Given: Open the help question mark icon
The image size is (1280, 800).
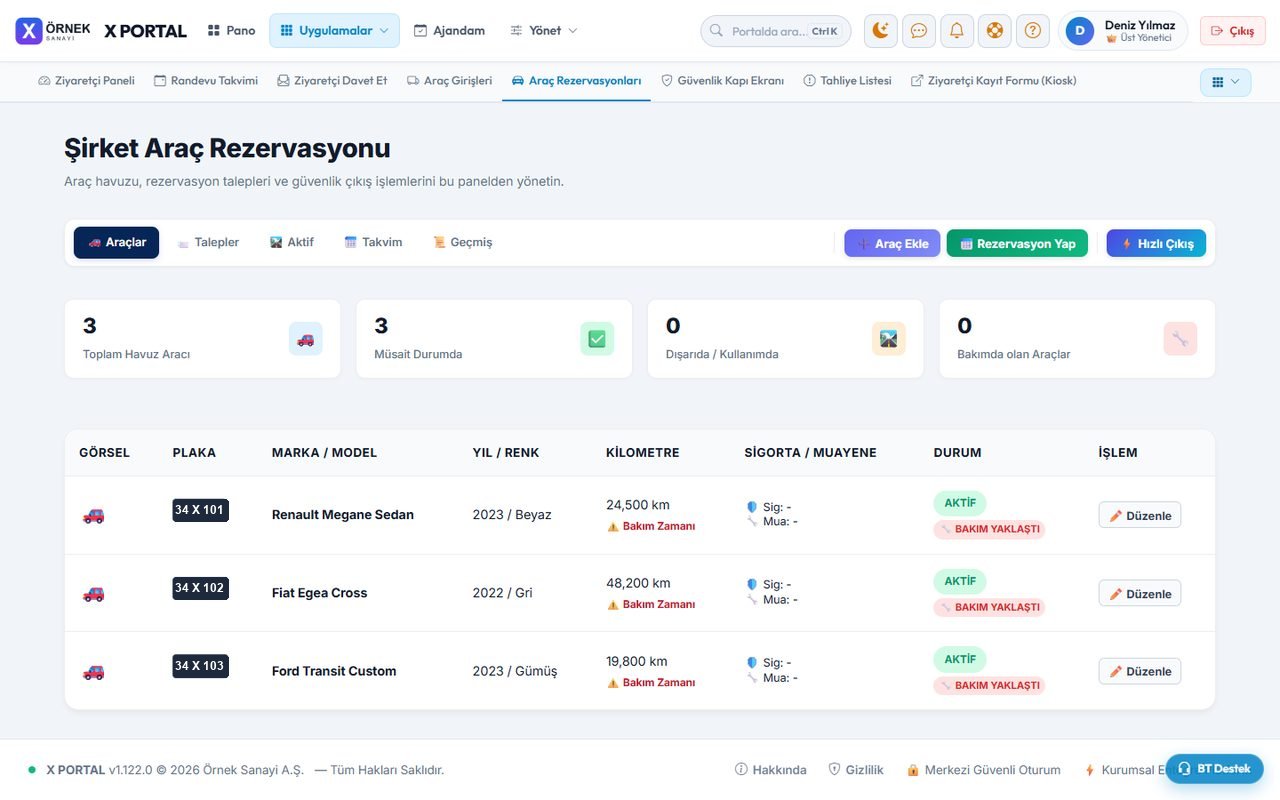Looking at the screenshot, I should pos(1033,31).
